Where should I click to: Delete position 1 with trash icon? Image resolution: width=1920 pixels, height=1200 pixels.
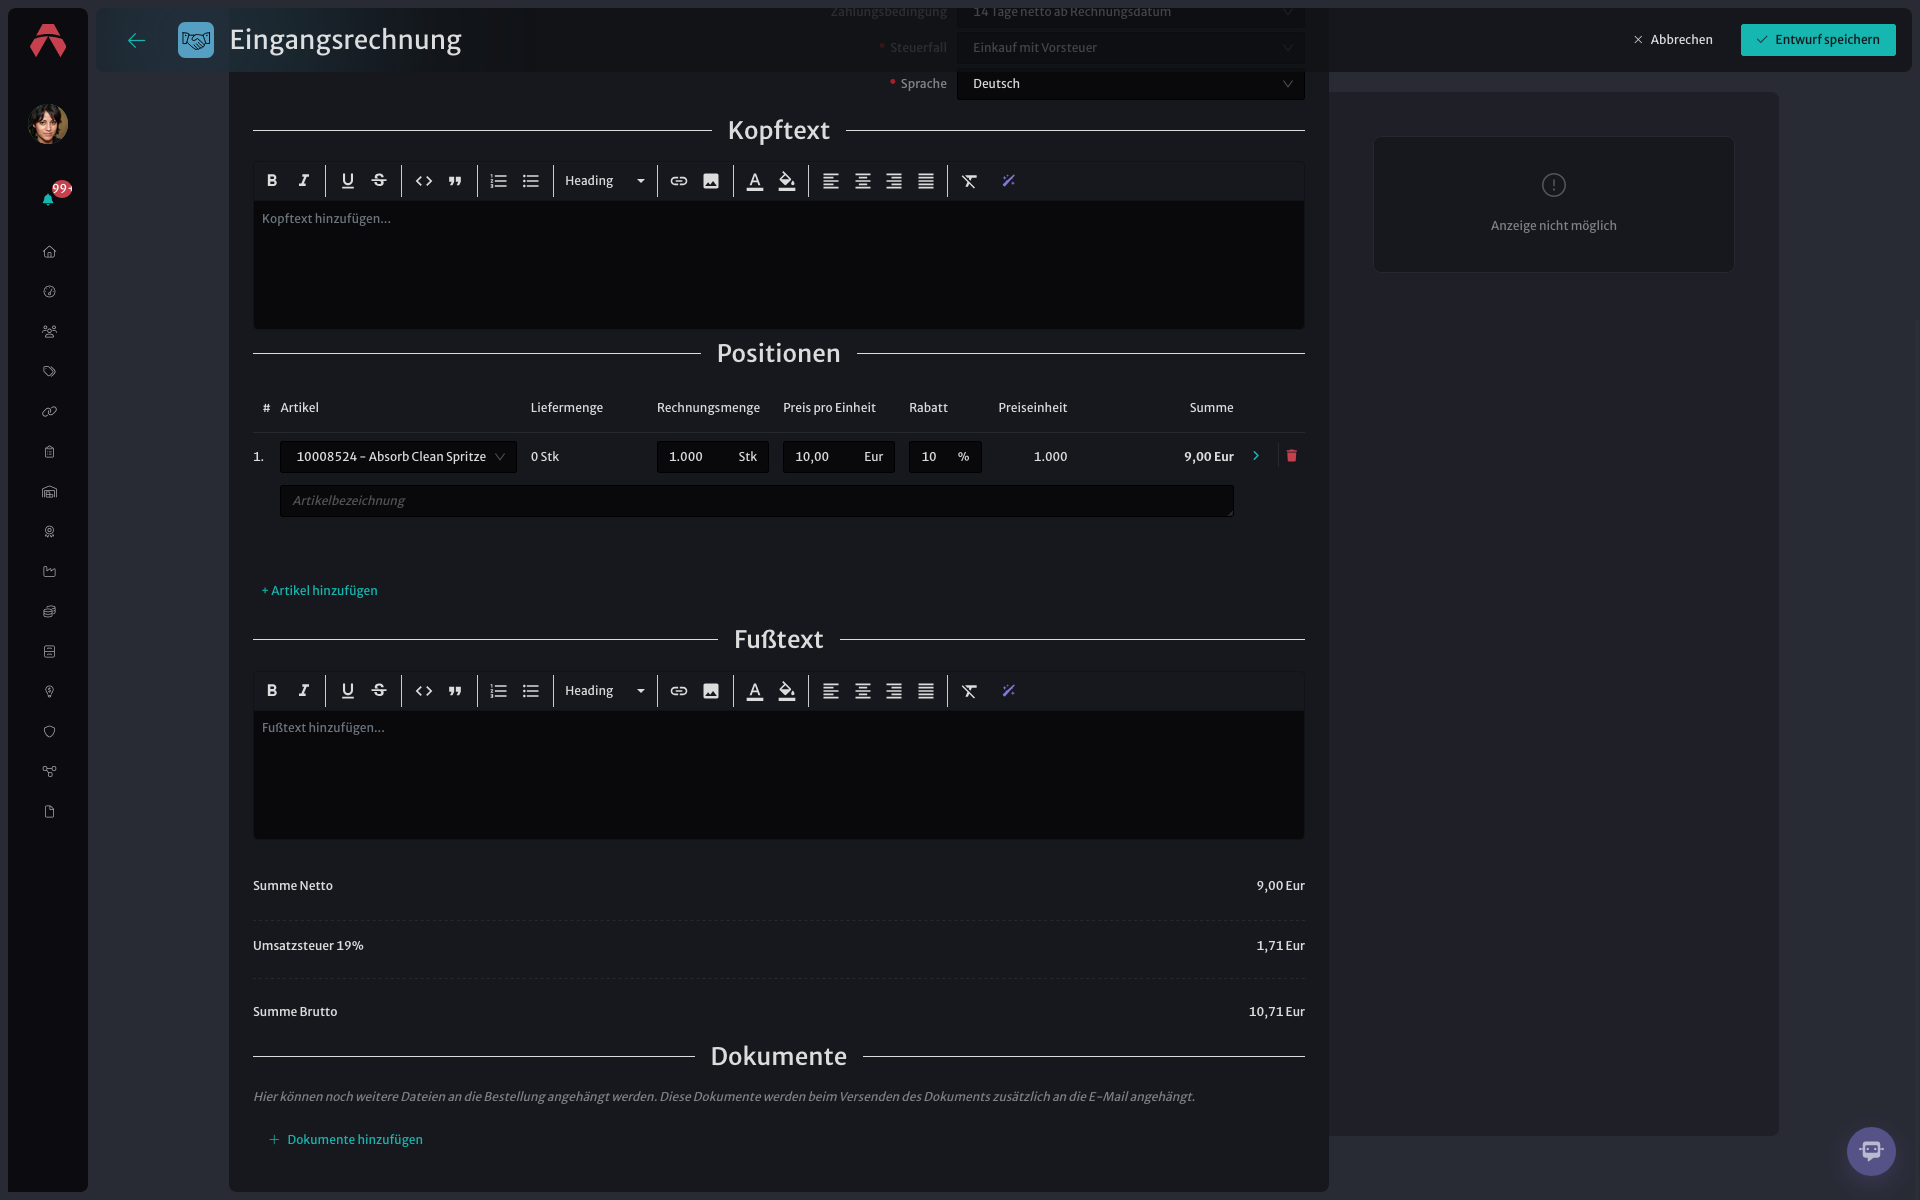tap(1291, 456)
